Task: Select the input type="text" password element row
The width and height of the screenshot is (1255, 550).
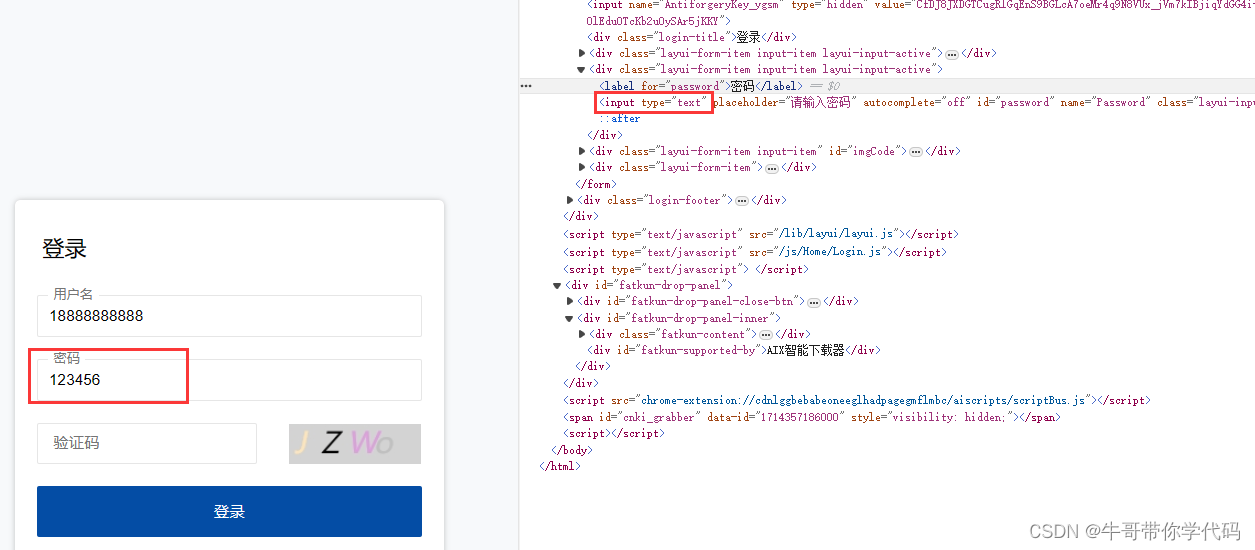Action: pyautogui.click(x=886, y=102)
